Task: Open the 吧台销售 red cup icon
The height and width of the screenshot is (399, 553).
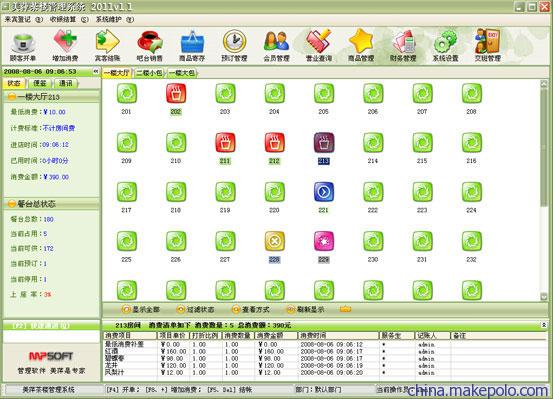Action: click(x=150, y=46)
